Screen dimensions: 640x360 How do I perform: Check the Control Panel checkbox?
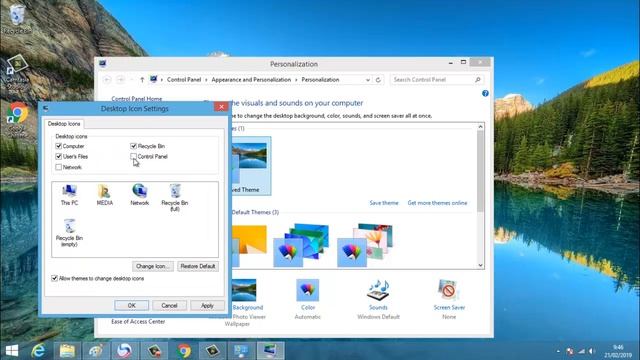(x=133, y=156)
